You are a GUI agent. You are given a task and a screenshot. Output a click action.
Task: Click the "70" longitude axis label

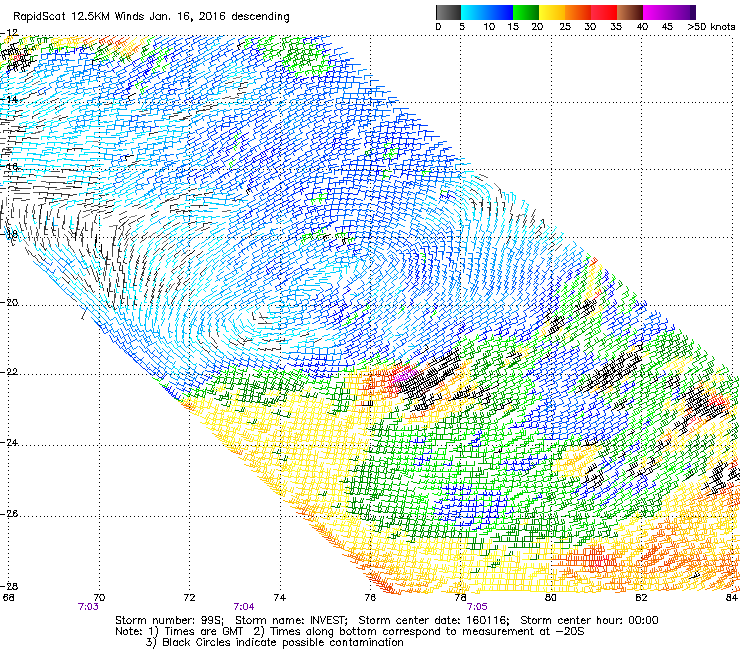(99, 598)
